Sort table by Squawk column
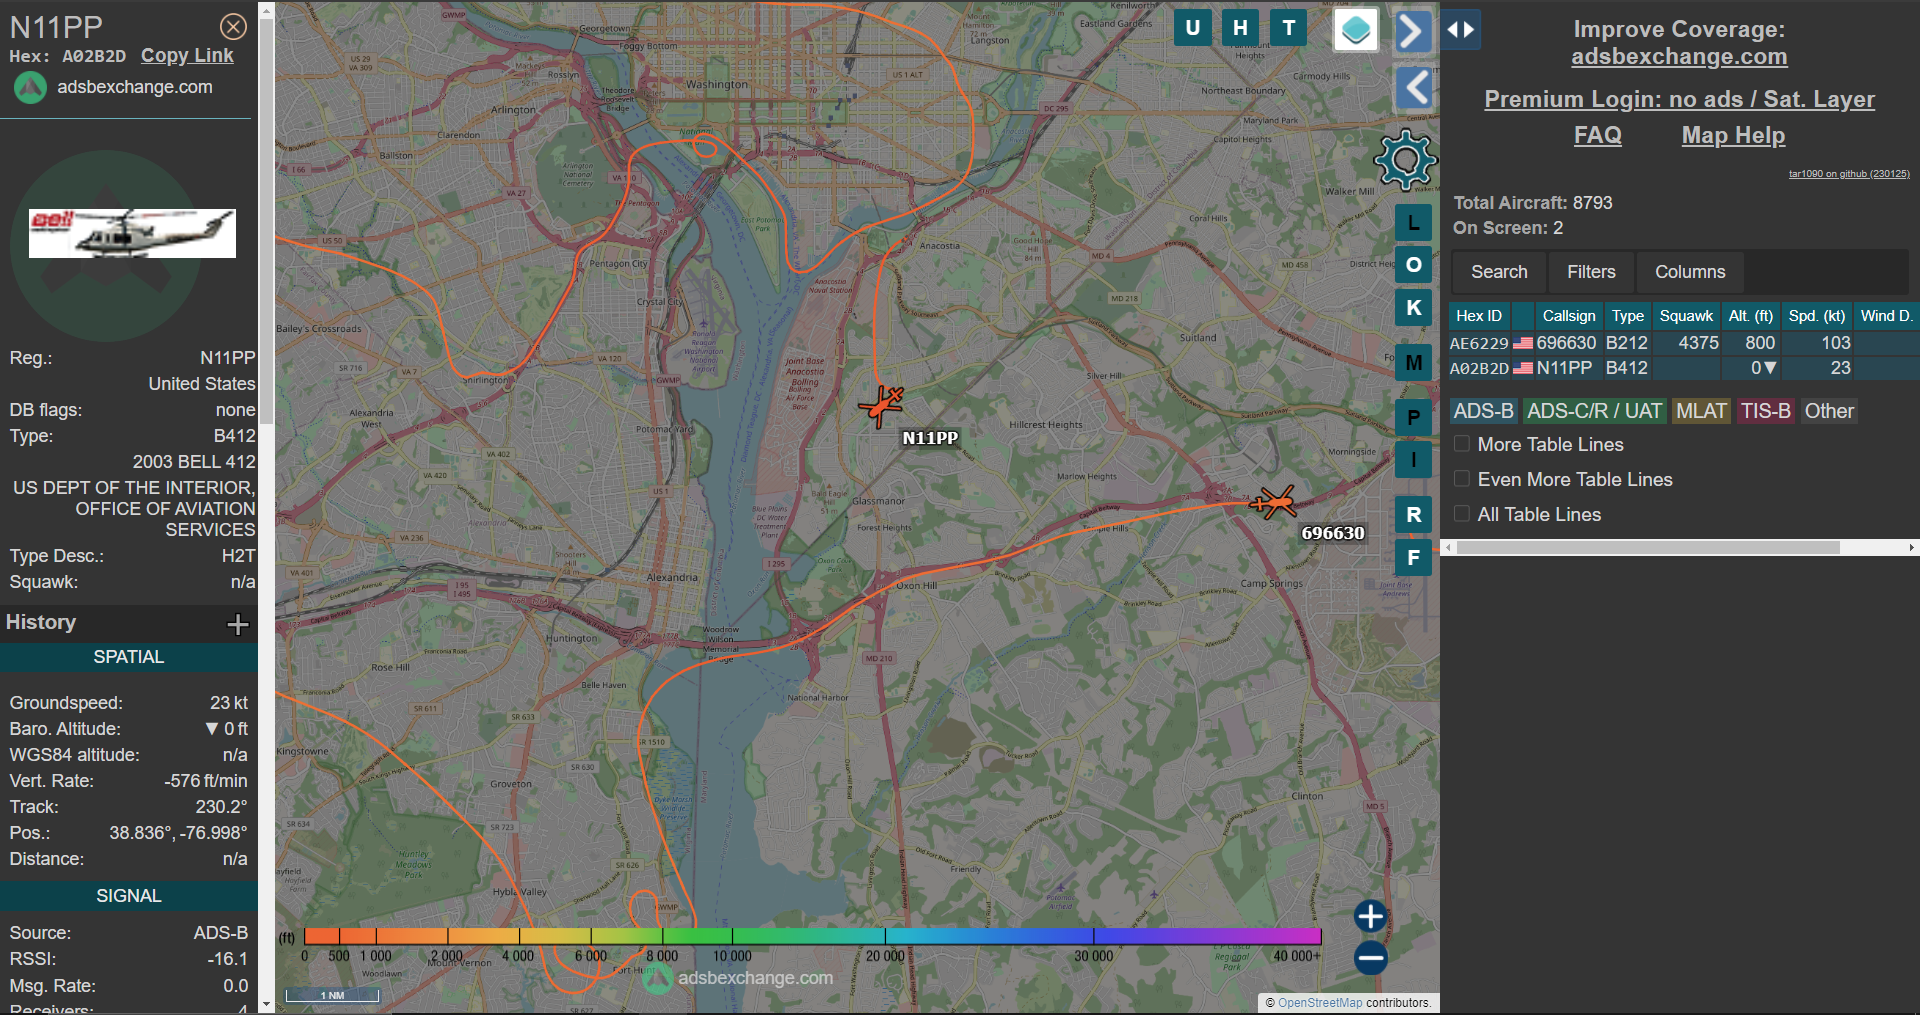1920x1015 pixels. 1686,316
